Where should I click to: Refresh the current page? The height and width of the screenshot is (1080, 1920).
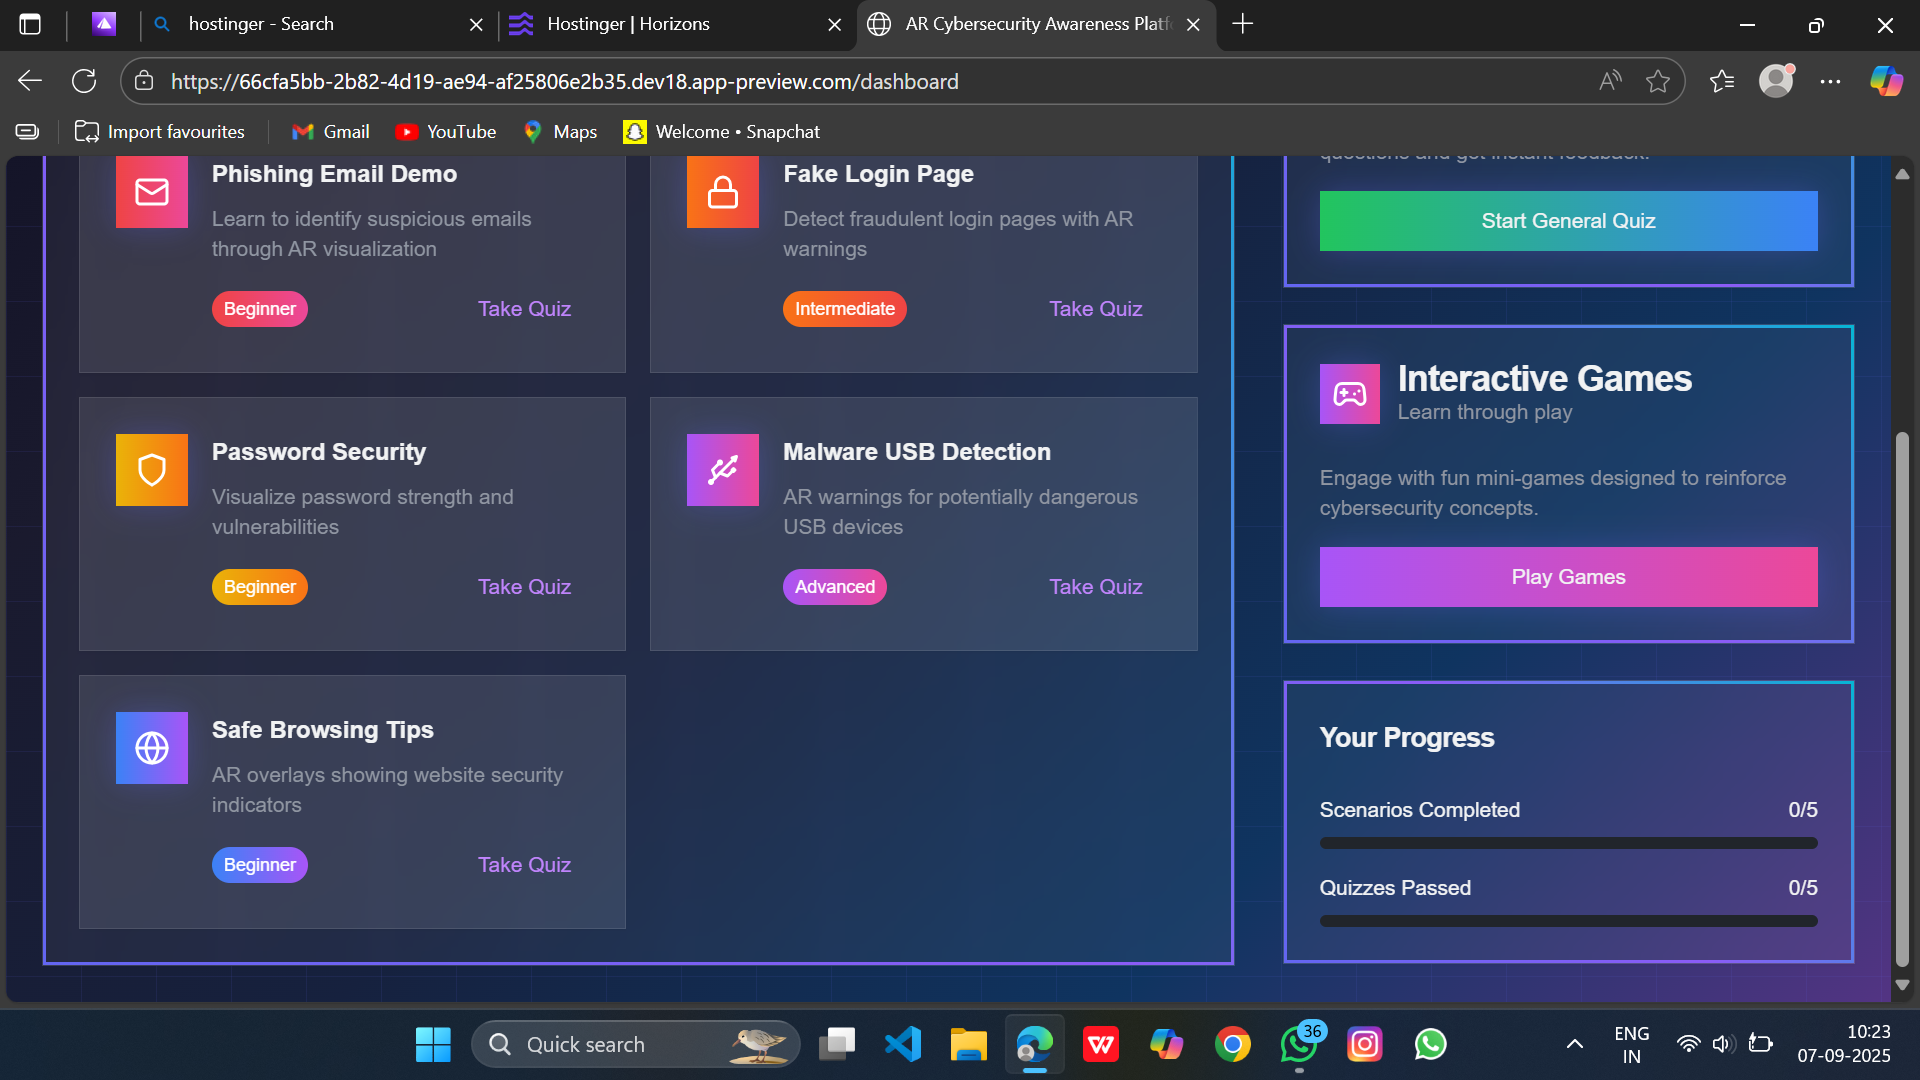click(x=84, y=82)
